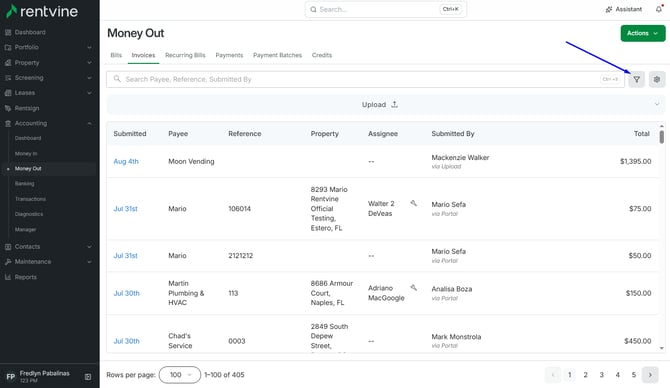Click the Accounting sidebar icon
Screen dimensions: 670x388
click(x=8, y=123)
